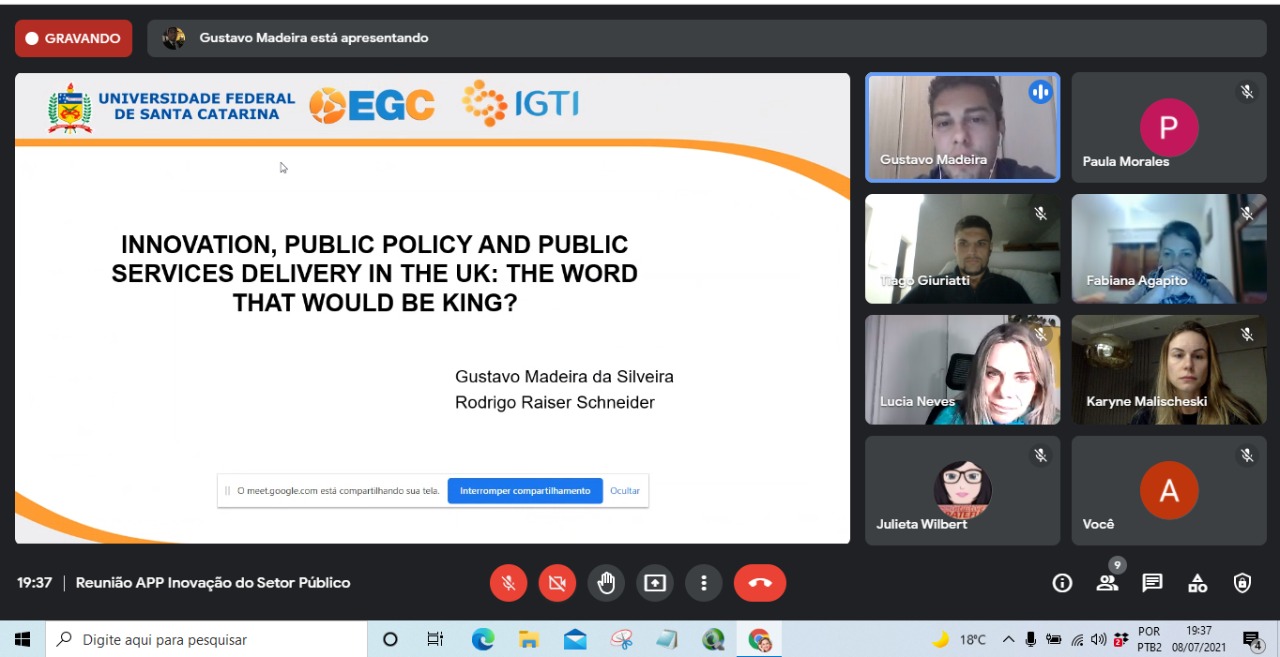Open the activities shapes icon
This screenshot has width=1280, height=657.
[x=1197, y=583]
